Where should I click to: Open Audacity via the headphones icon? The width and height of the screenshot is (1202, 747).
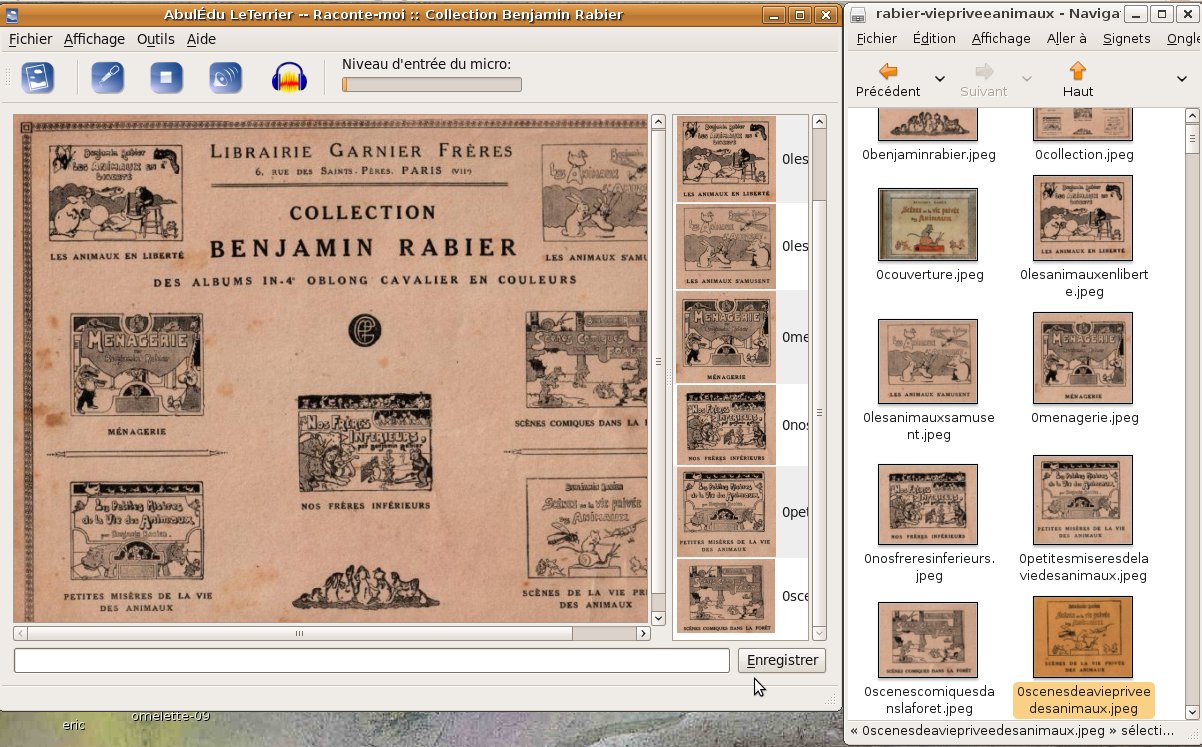(290, 78)
